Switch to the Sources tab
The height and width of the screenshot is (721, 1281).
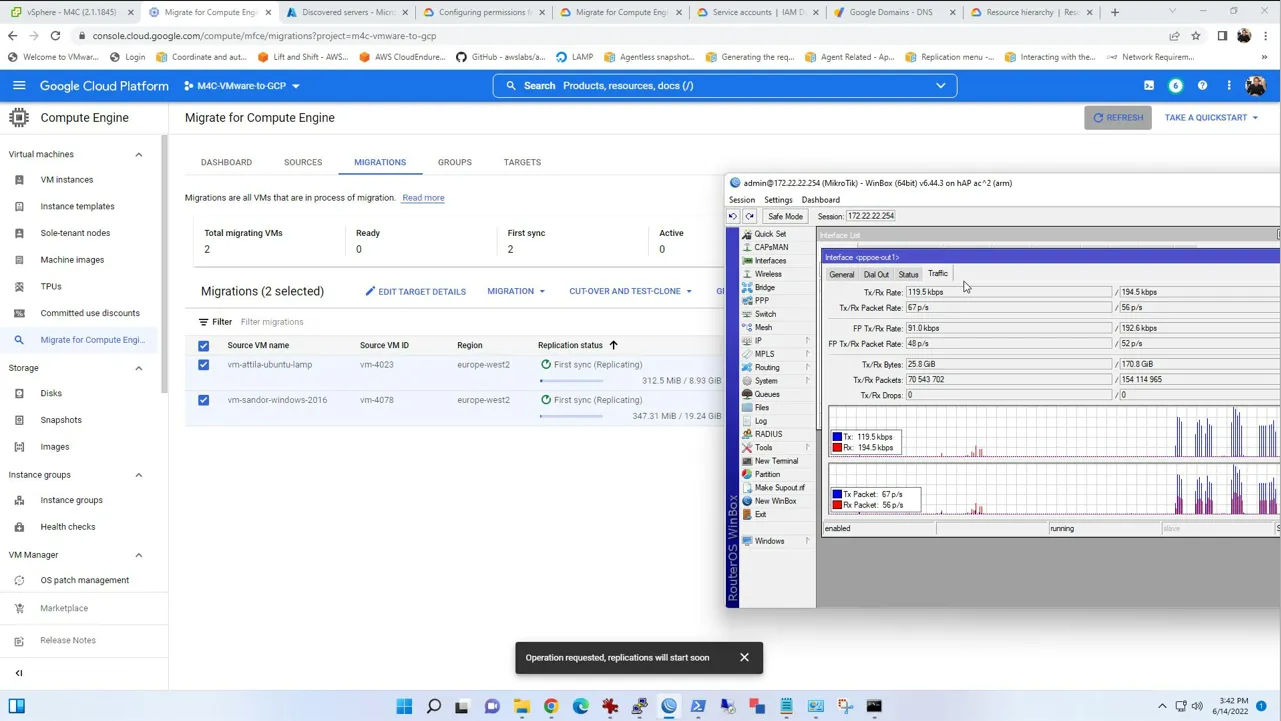[303, 162]
